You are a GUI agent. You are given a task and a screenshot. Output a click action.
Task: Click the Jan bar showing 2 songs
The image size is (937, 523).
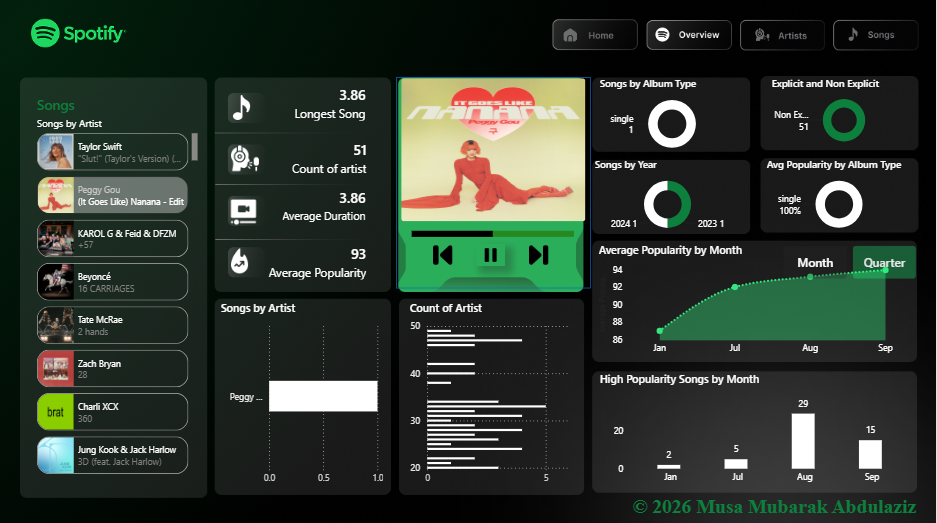[669, 467]
